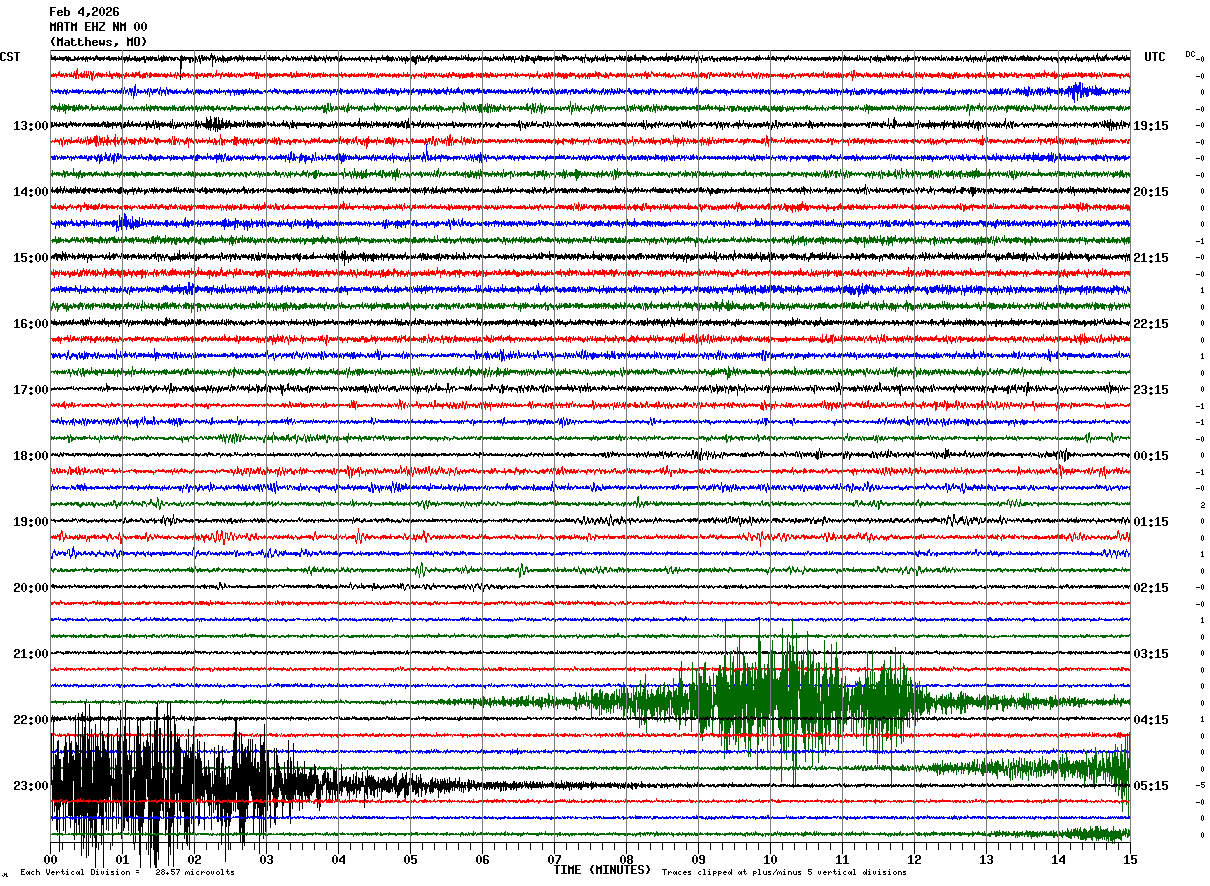Viewport: 1210px width, 886px height.
Task: Click the DC offset column header
Action: click(x=1191, y=54)
